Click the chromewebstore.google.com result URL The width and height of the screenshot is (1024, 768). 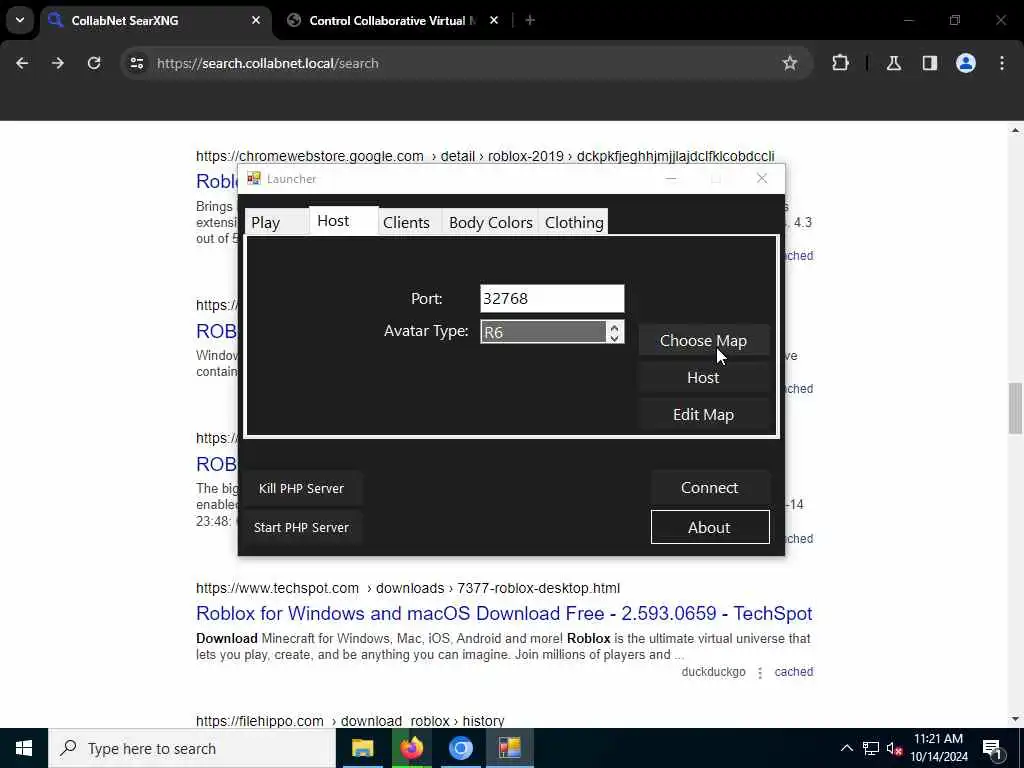click(x=485, y=156)
